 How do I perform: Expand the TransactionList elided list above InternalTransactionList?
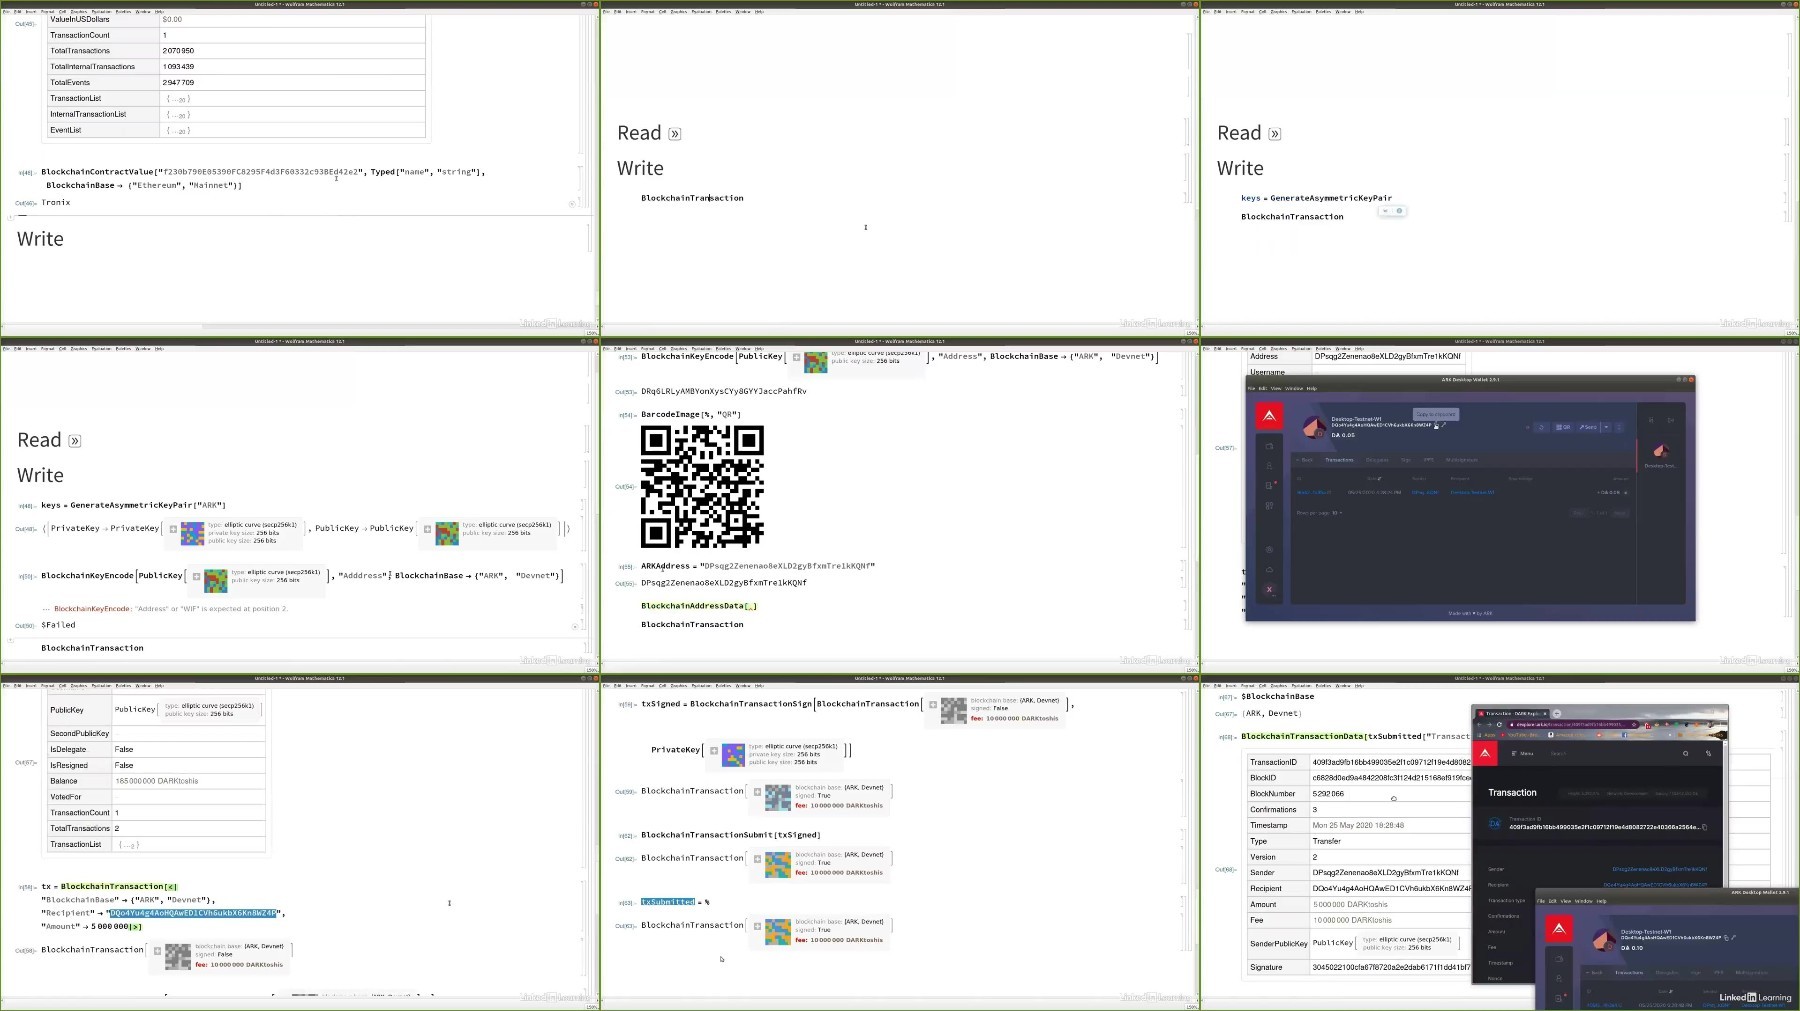coord(178,98)
